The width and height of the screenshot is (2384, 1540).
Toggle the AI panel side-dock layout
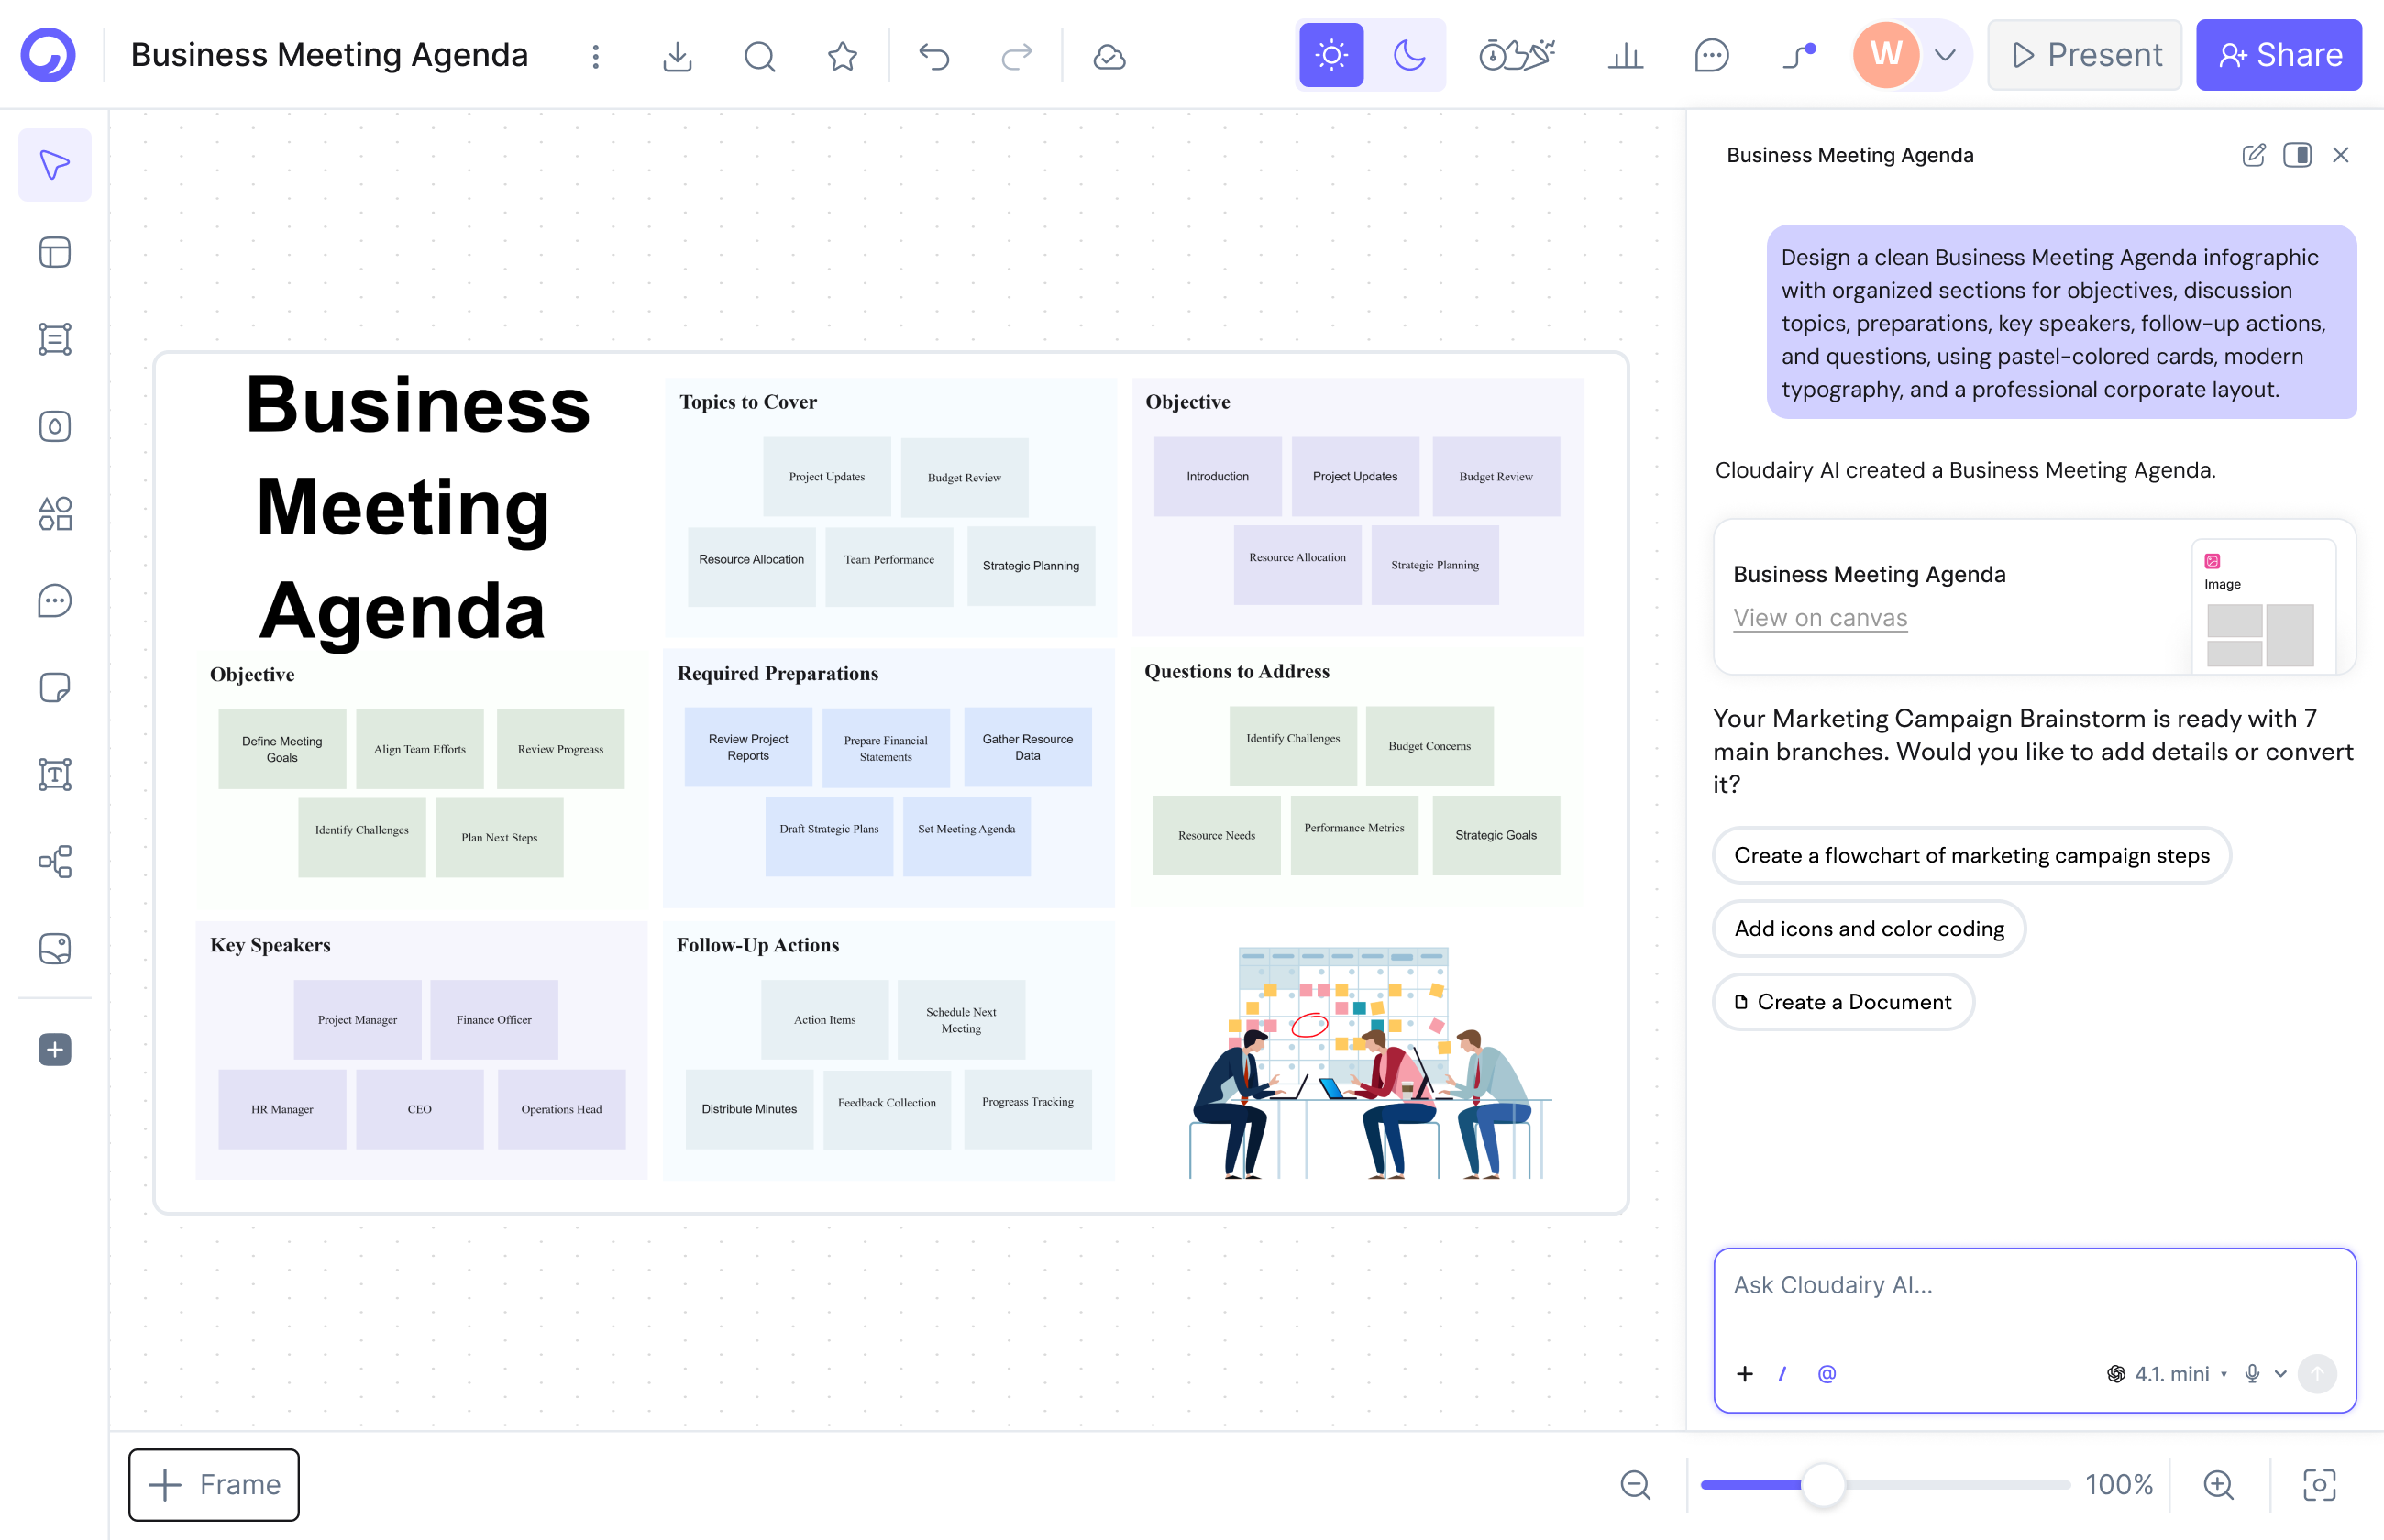[2297, 155]
